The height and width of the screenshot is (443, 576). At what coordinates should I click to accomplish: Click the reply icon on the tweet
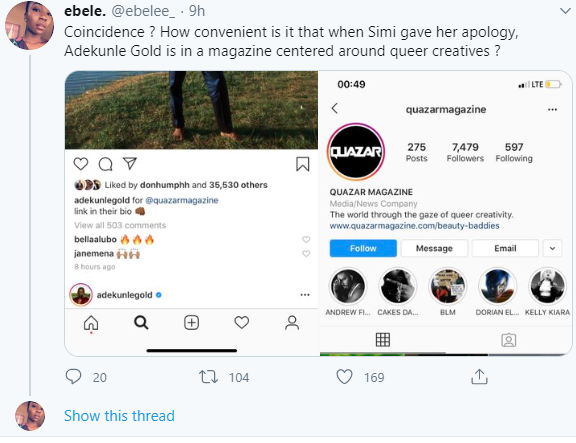pos(73,377)
